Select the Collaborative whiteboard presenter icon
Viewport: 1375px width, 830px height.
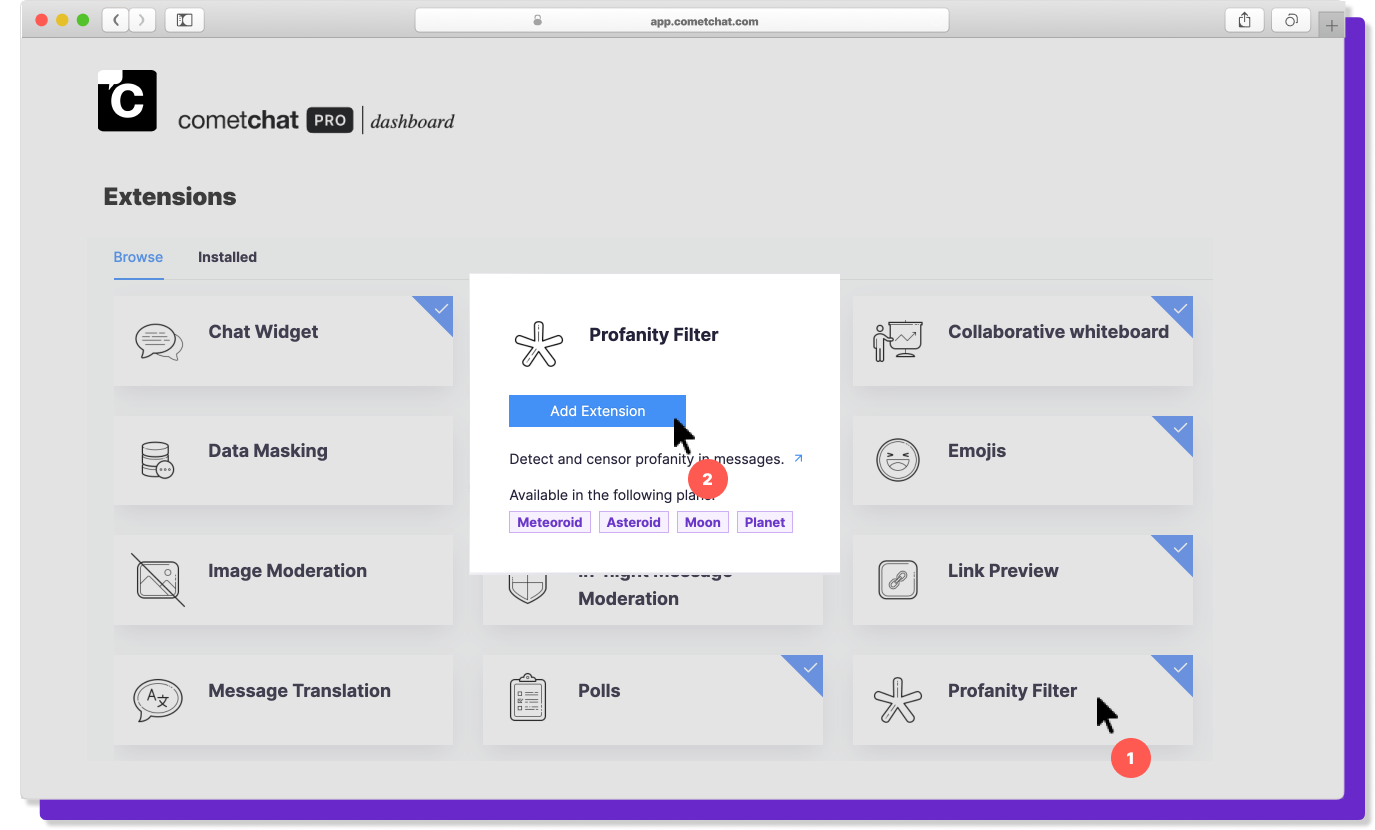tap(897, 342)
